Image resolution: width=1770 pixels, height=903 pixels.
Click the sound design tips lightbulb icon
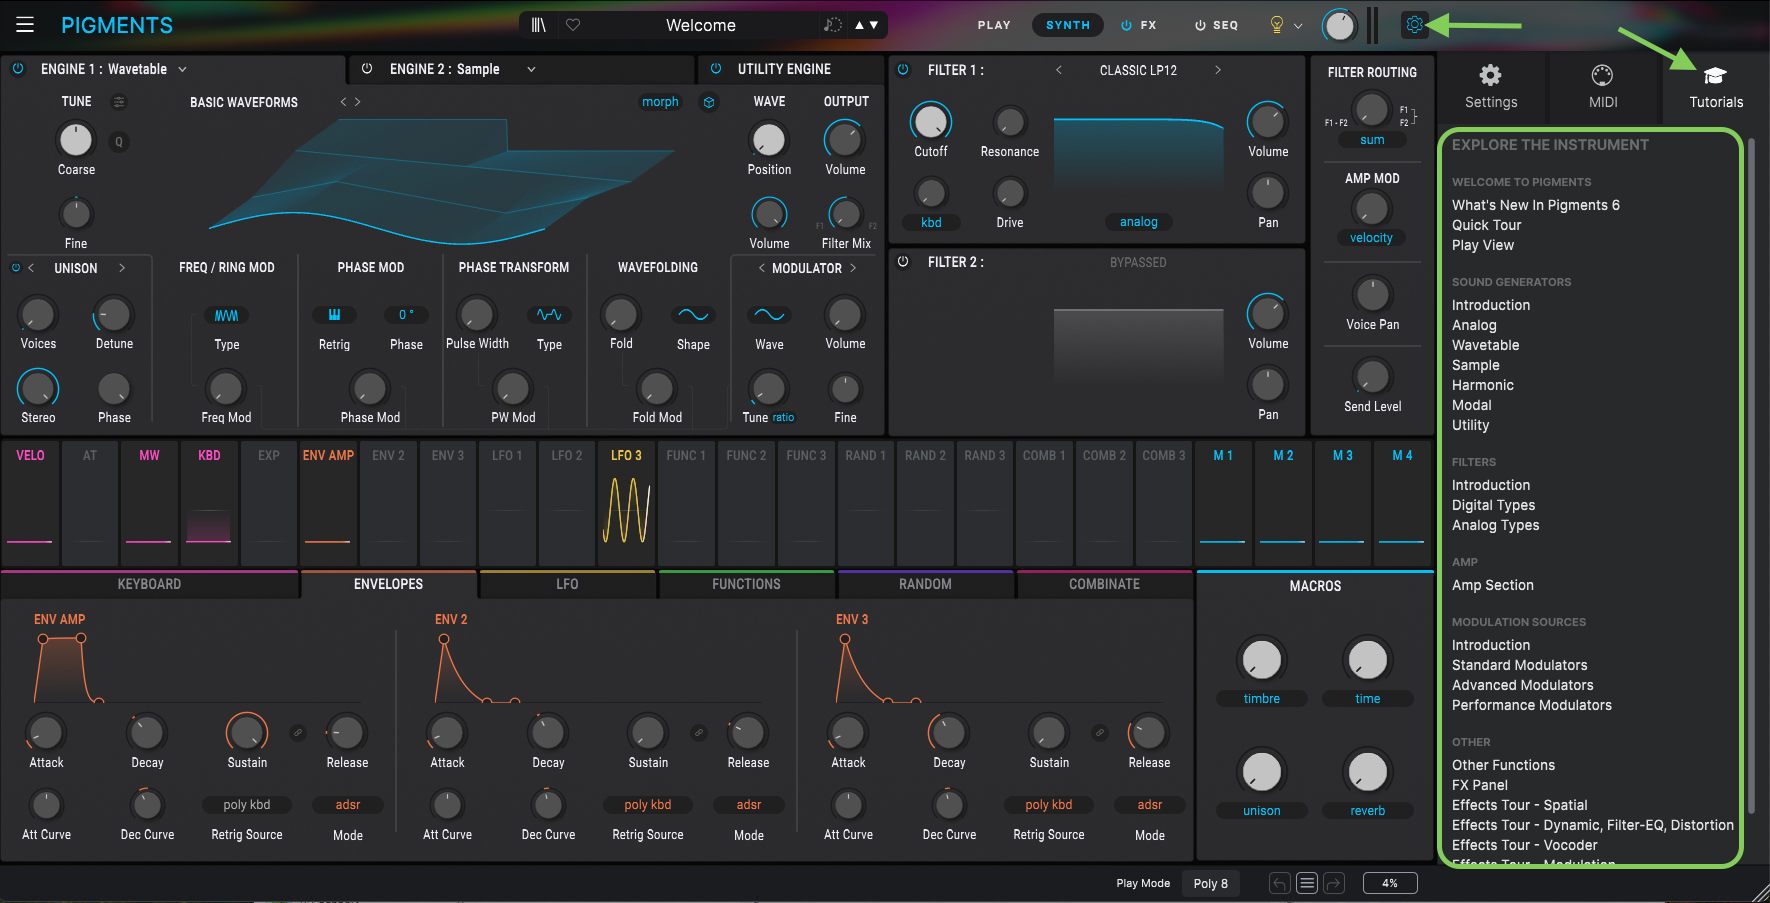click(1276, 25)
